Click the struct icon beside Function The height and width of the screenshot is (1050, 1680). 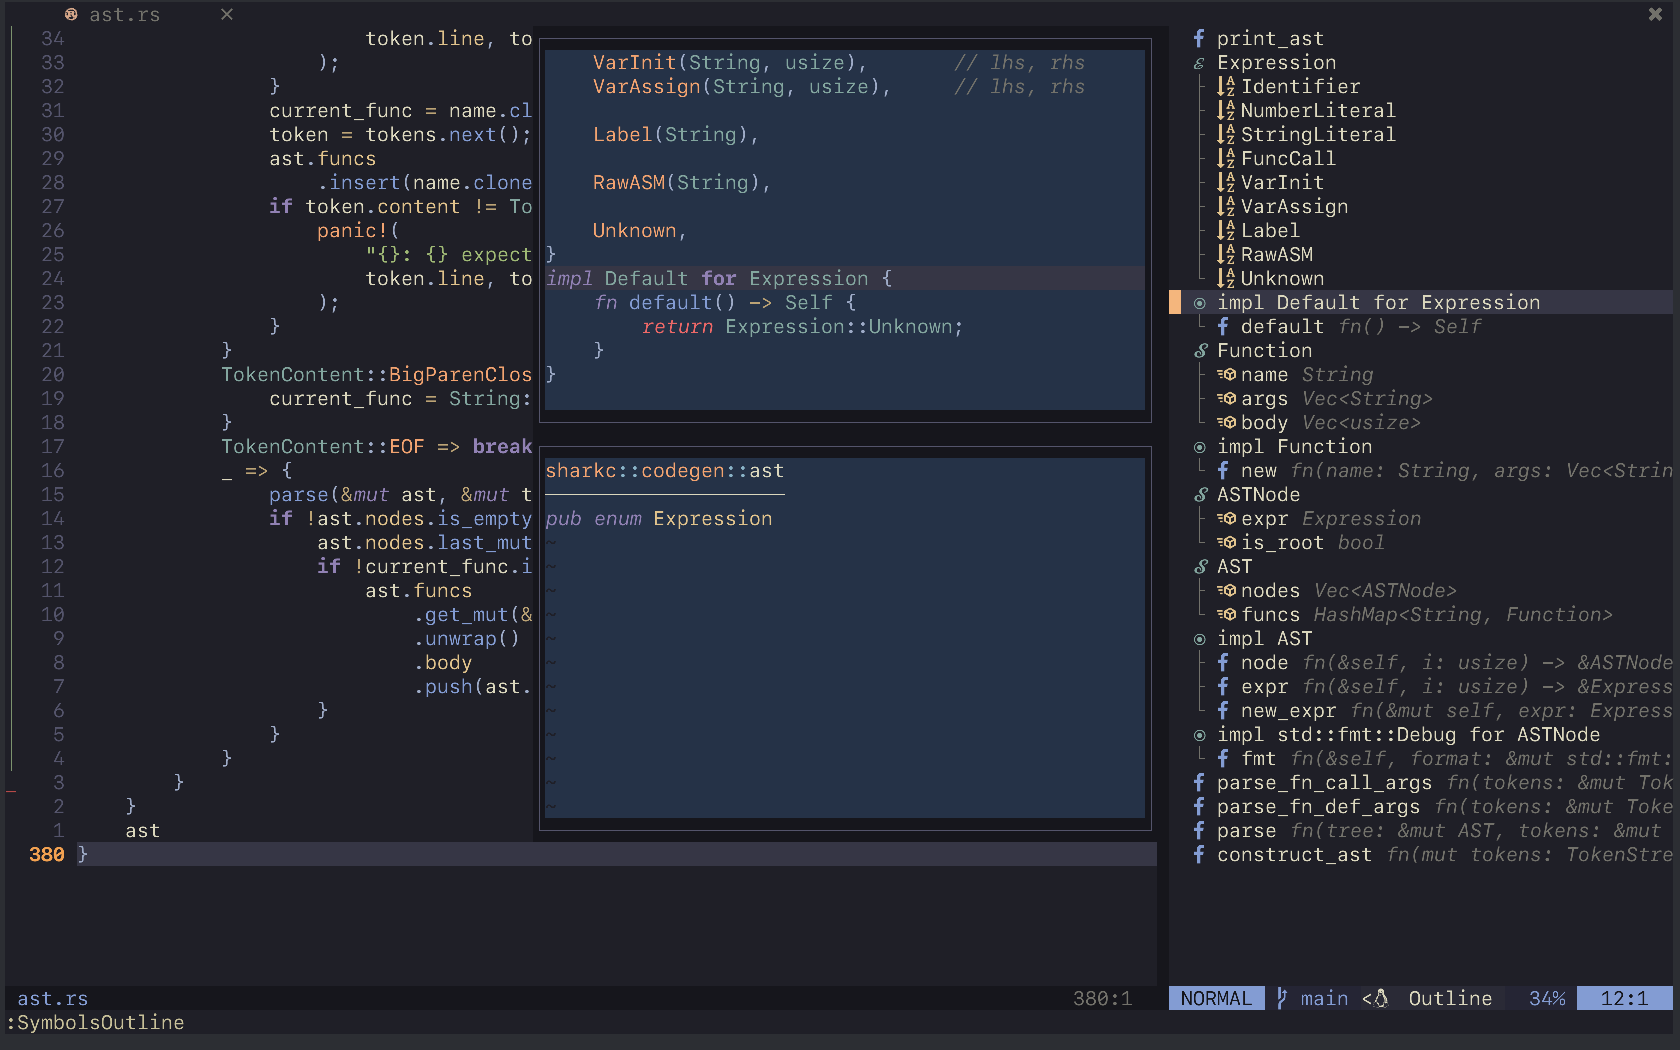[x=1200, y=350]
